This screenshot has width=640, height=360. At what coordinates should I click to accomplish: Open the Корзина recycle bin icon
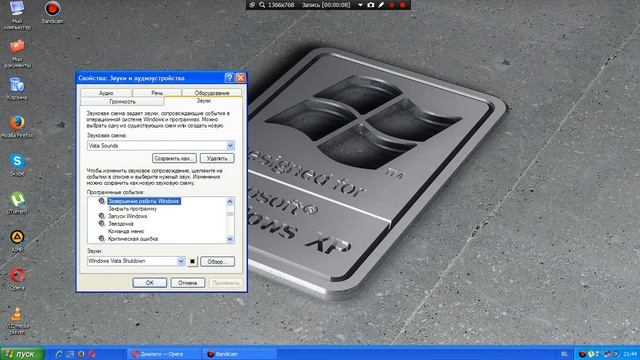pyautogui.click(x=17, y=89)
